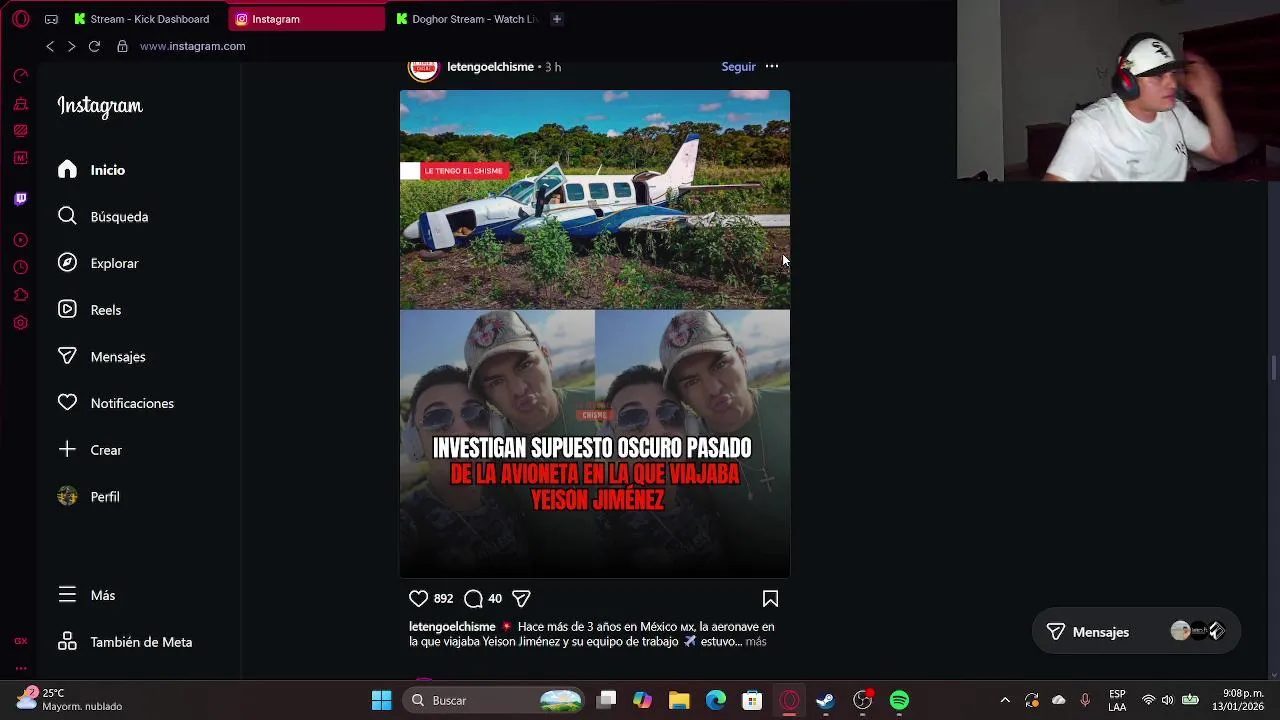
Task: Open floating Mensajes button at bottom right
Action: point(1136,632)
